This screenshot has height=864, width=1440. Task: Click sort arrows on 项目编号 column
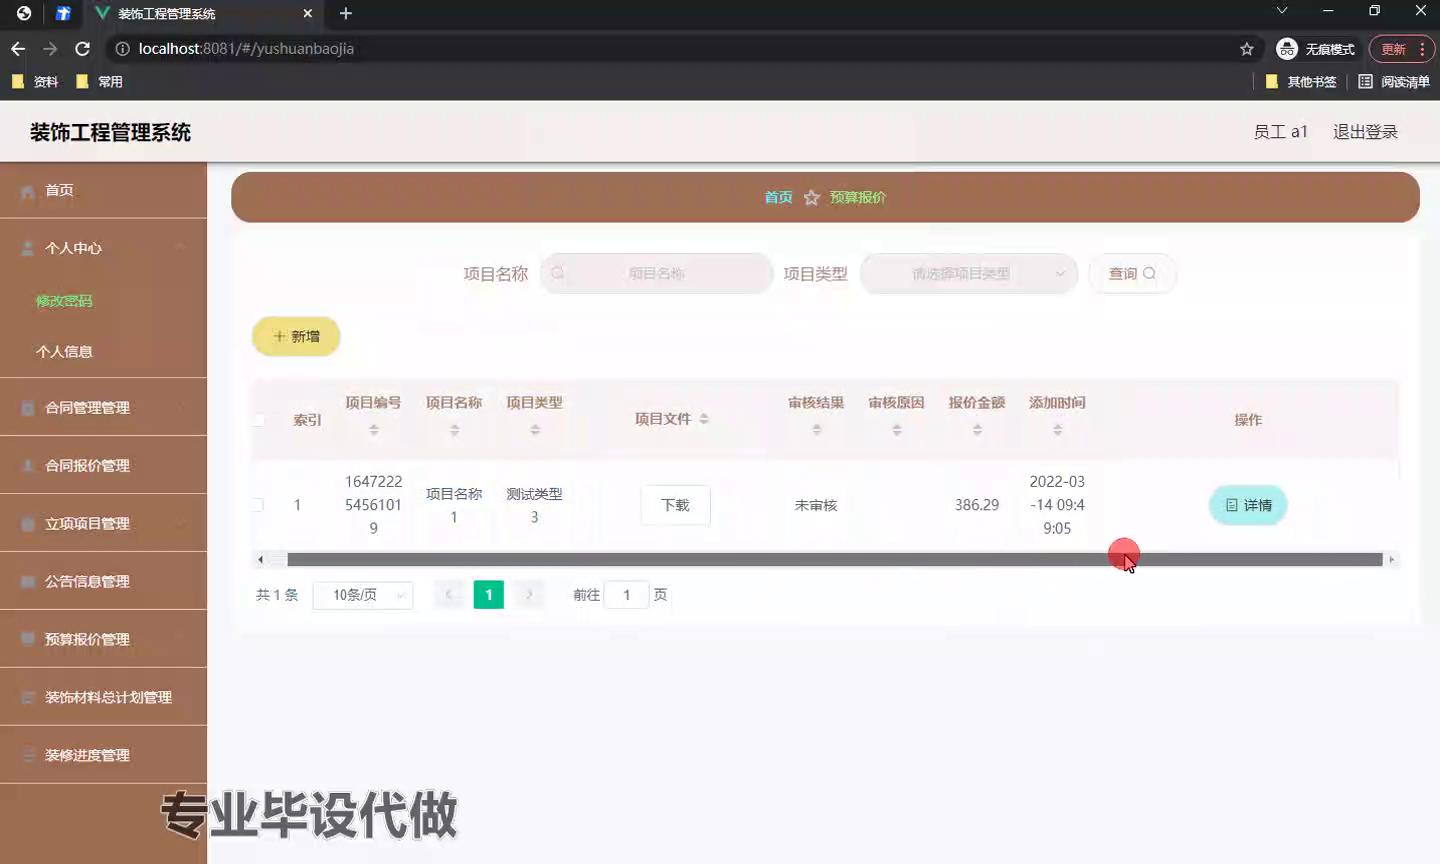[373, 430]
